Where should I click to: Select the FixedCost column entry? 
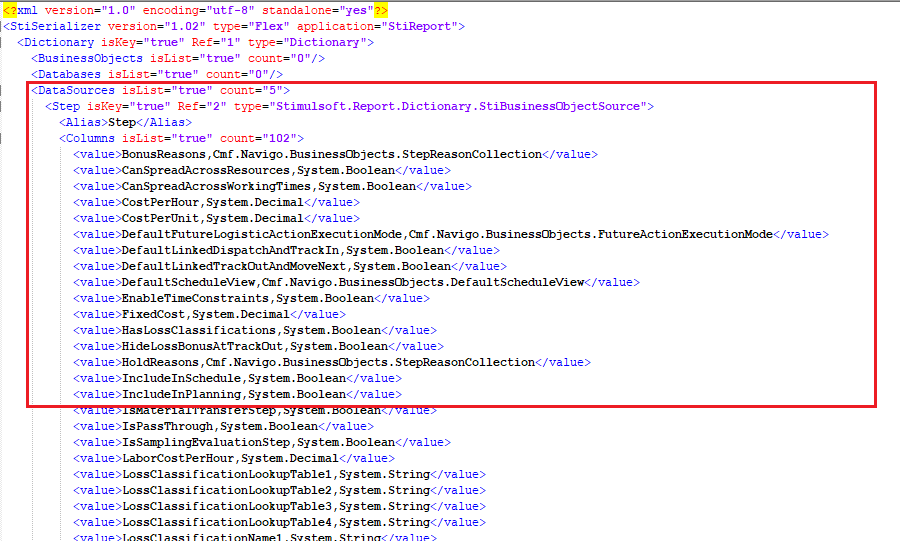click(210, 316)
